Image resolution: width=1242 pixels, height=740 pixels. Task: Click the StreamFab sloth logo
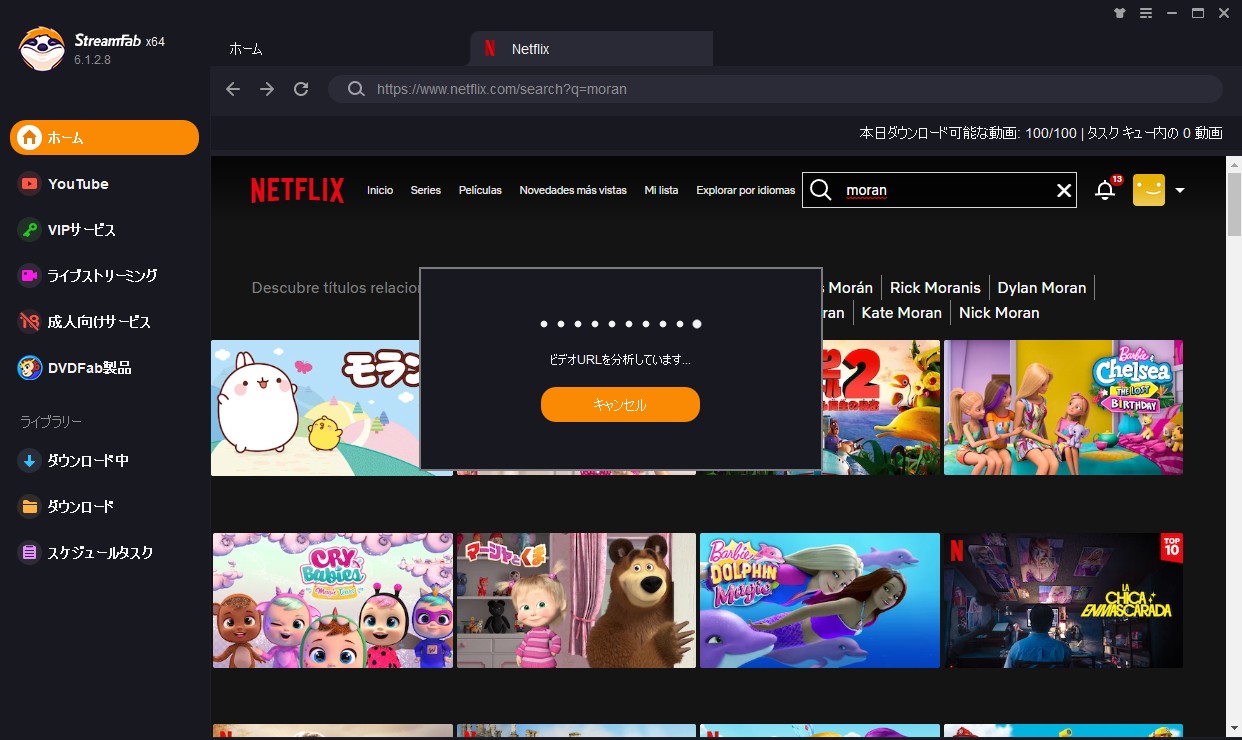point(41,49)
